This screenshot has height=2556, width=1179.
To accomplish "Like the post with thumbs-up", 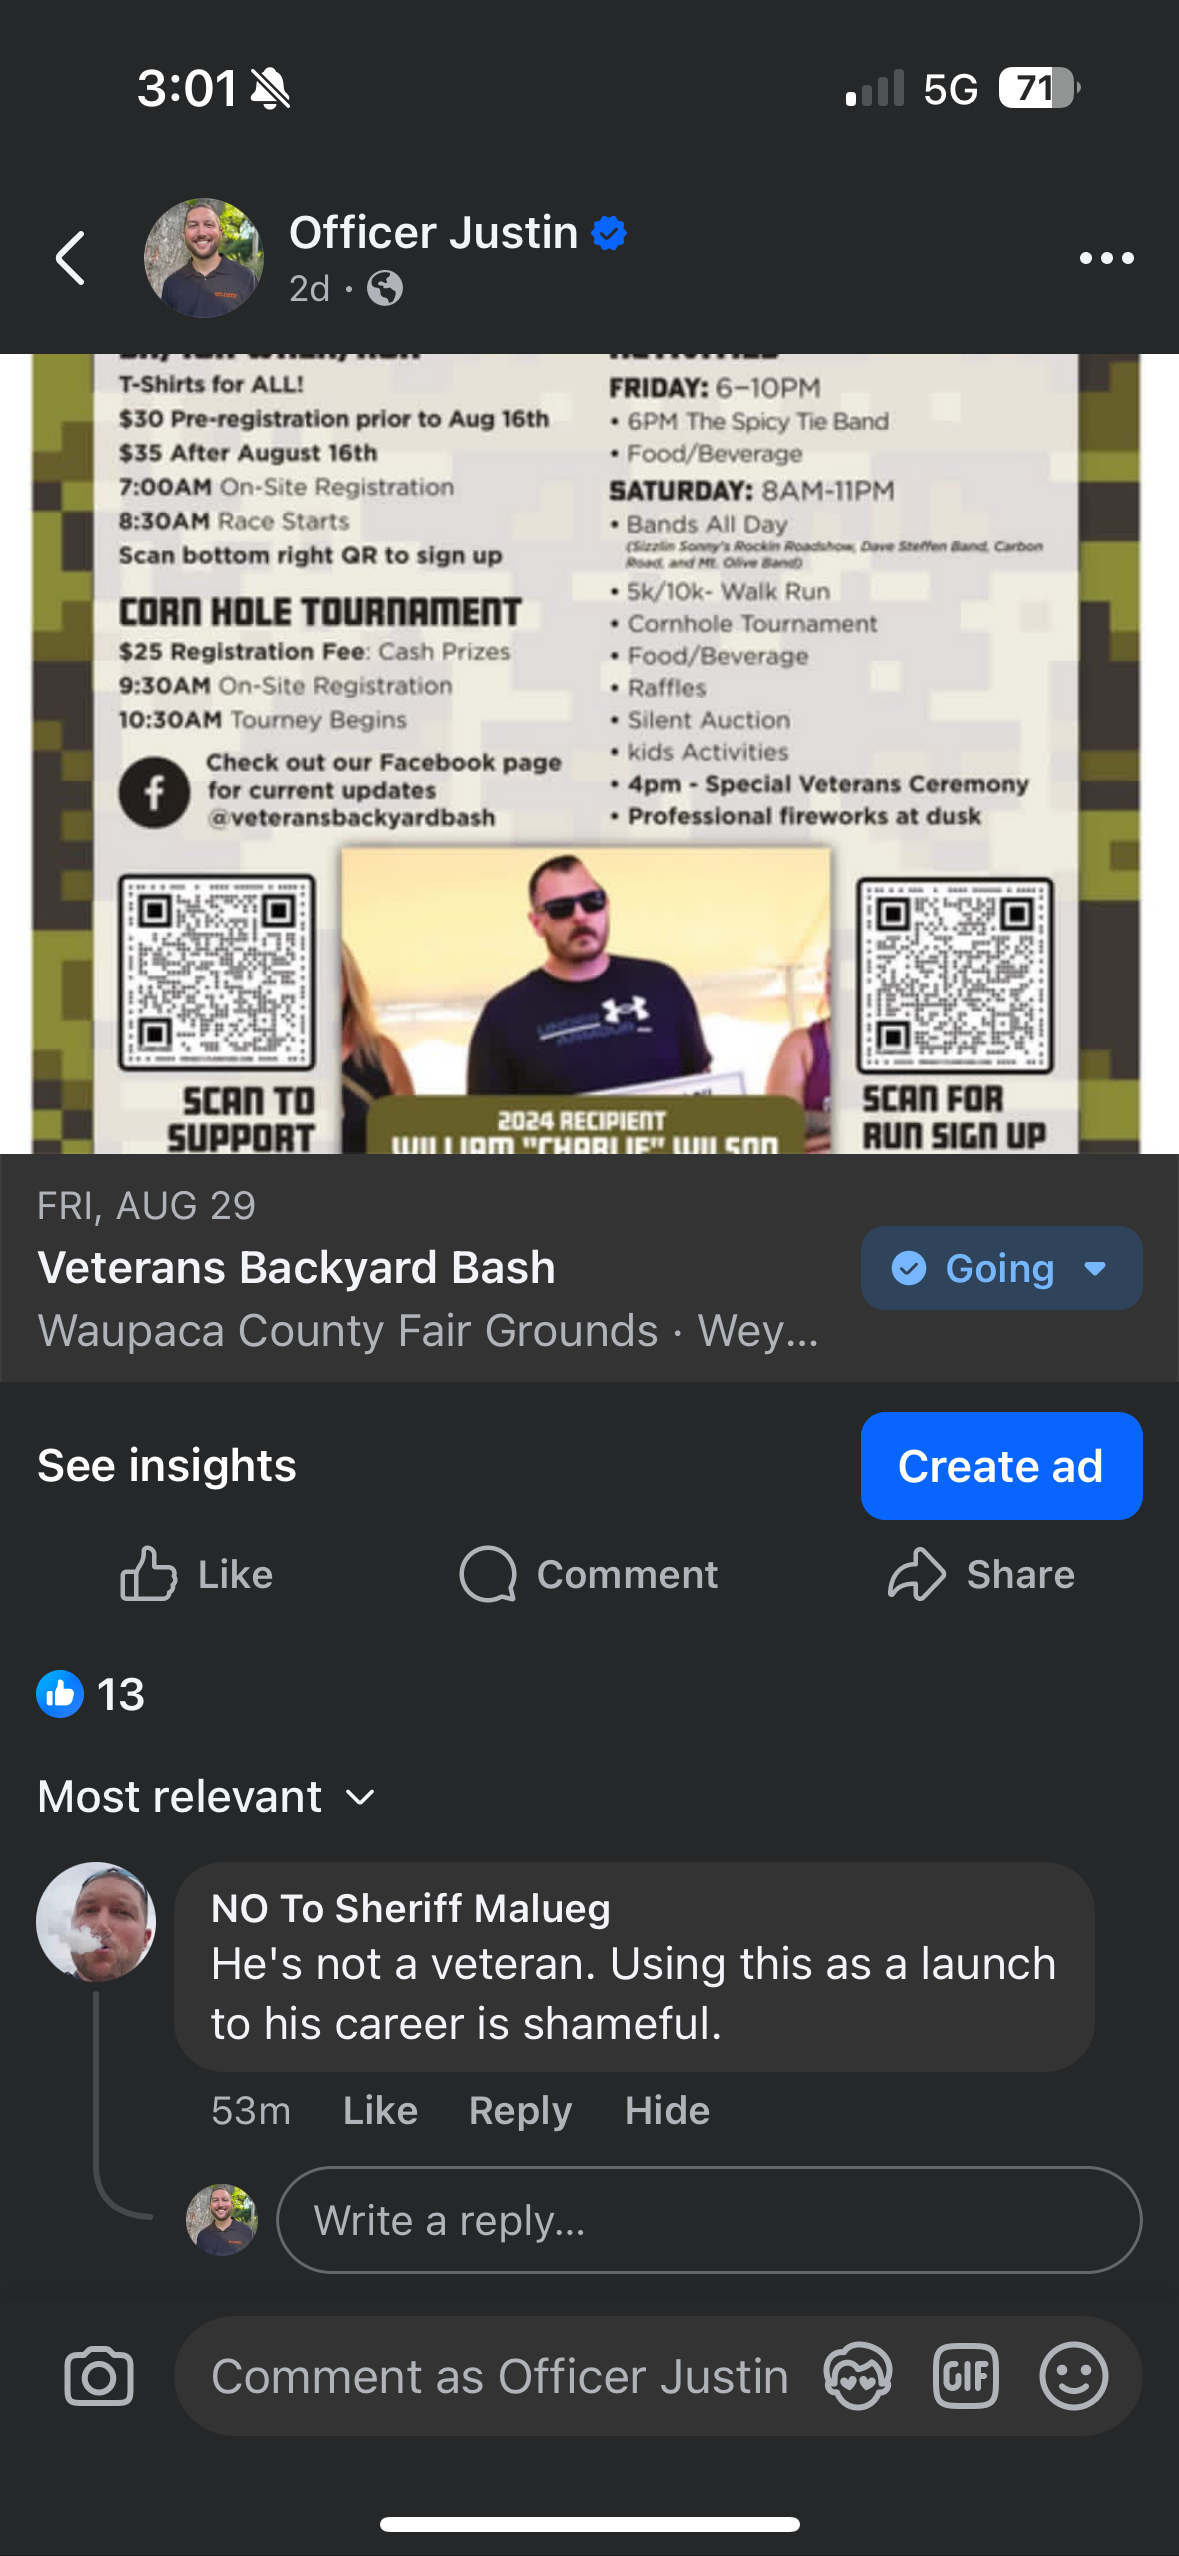I will click(196, 1574).
